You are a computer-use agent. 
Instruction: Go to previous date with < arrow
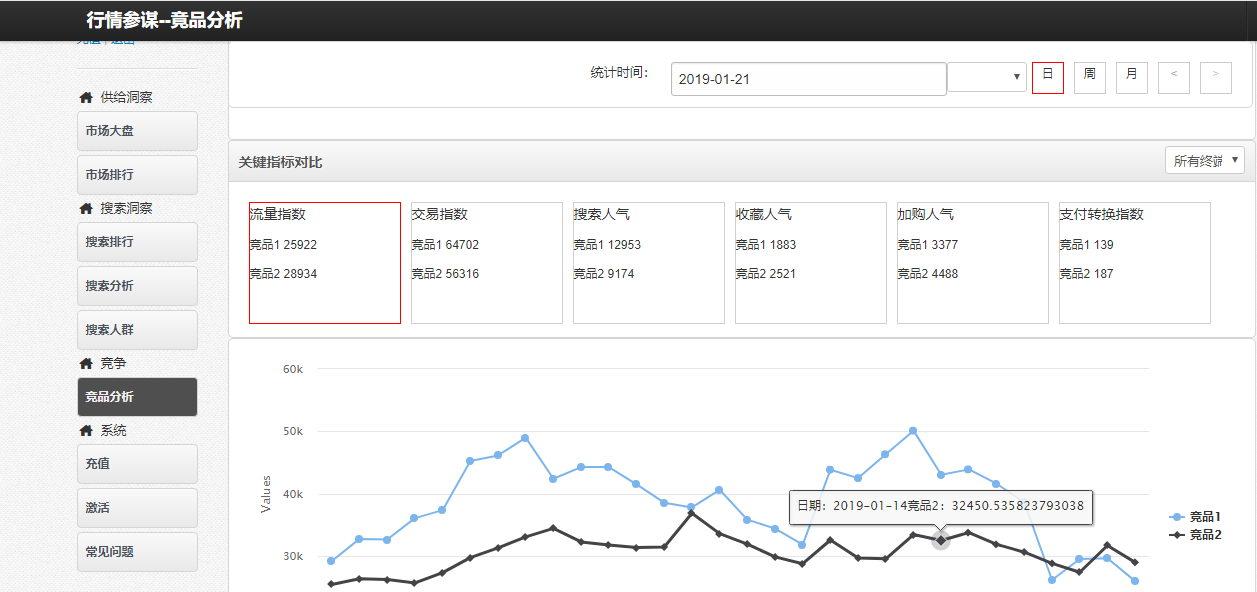tap(1173, 78)
